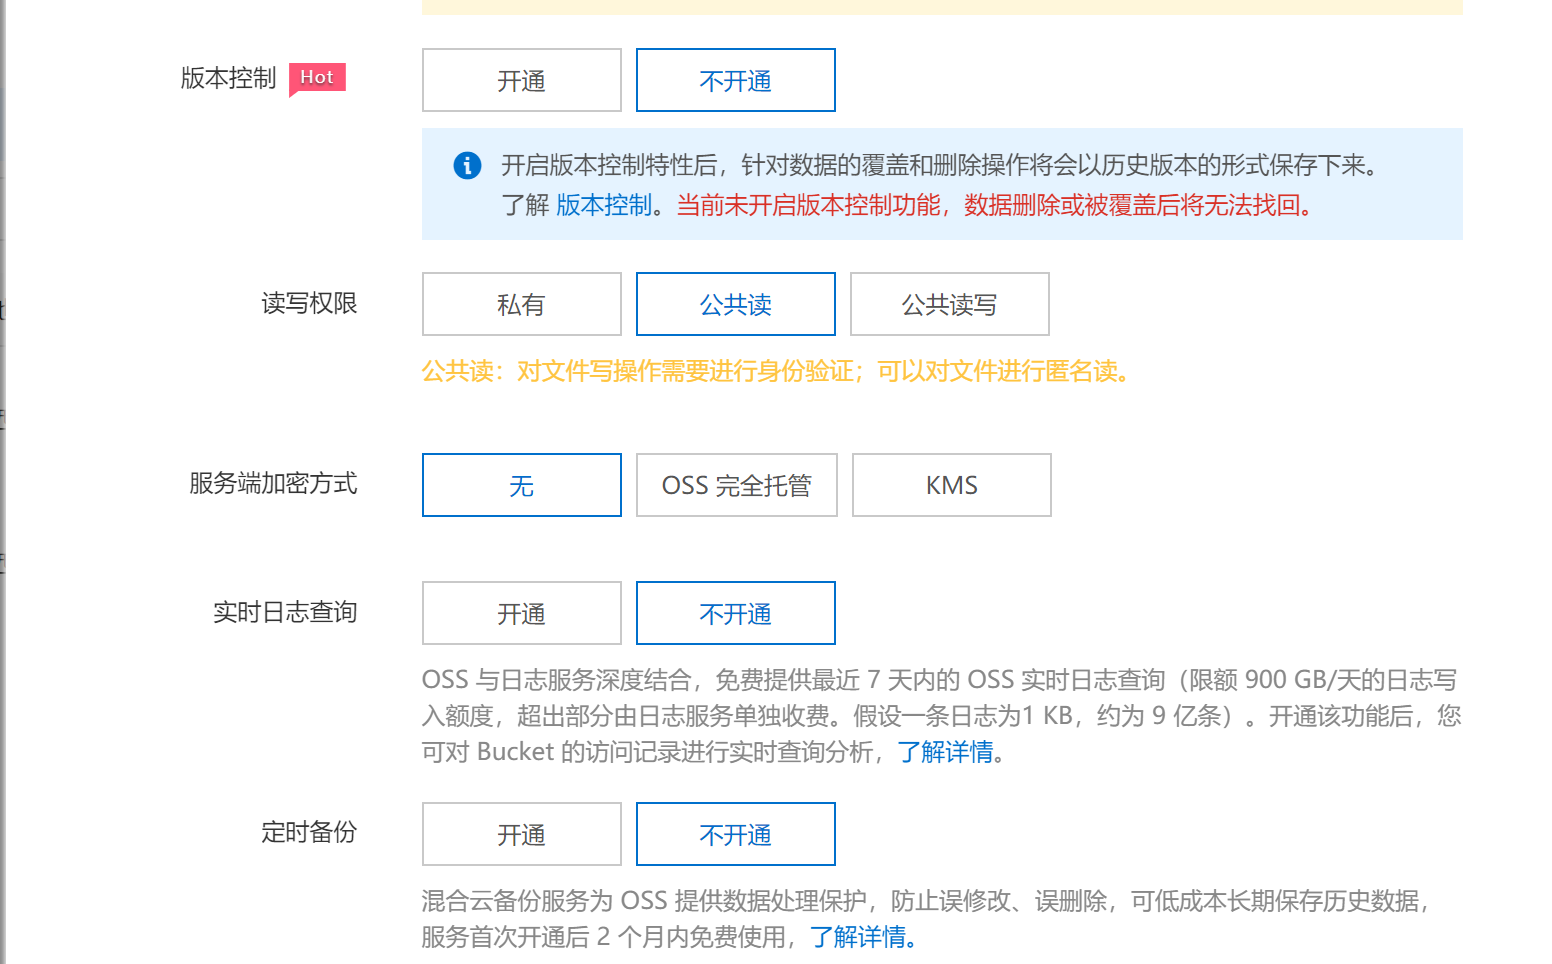Click the 版本控制 field label
This screenshot has width=1552, height=964.
[x=228, y=78]
